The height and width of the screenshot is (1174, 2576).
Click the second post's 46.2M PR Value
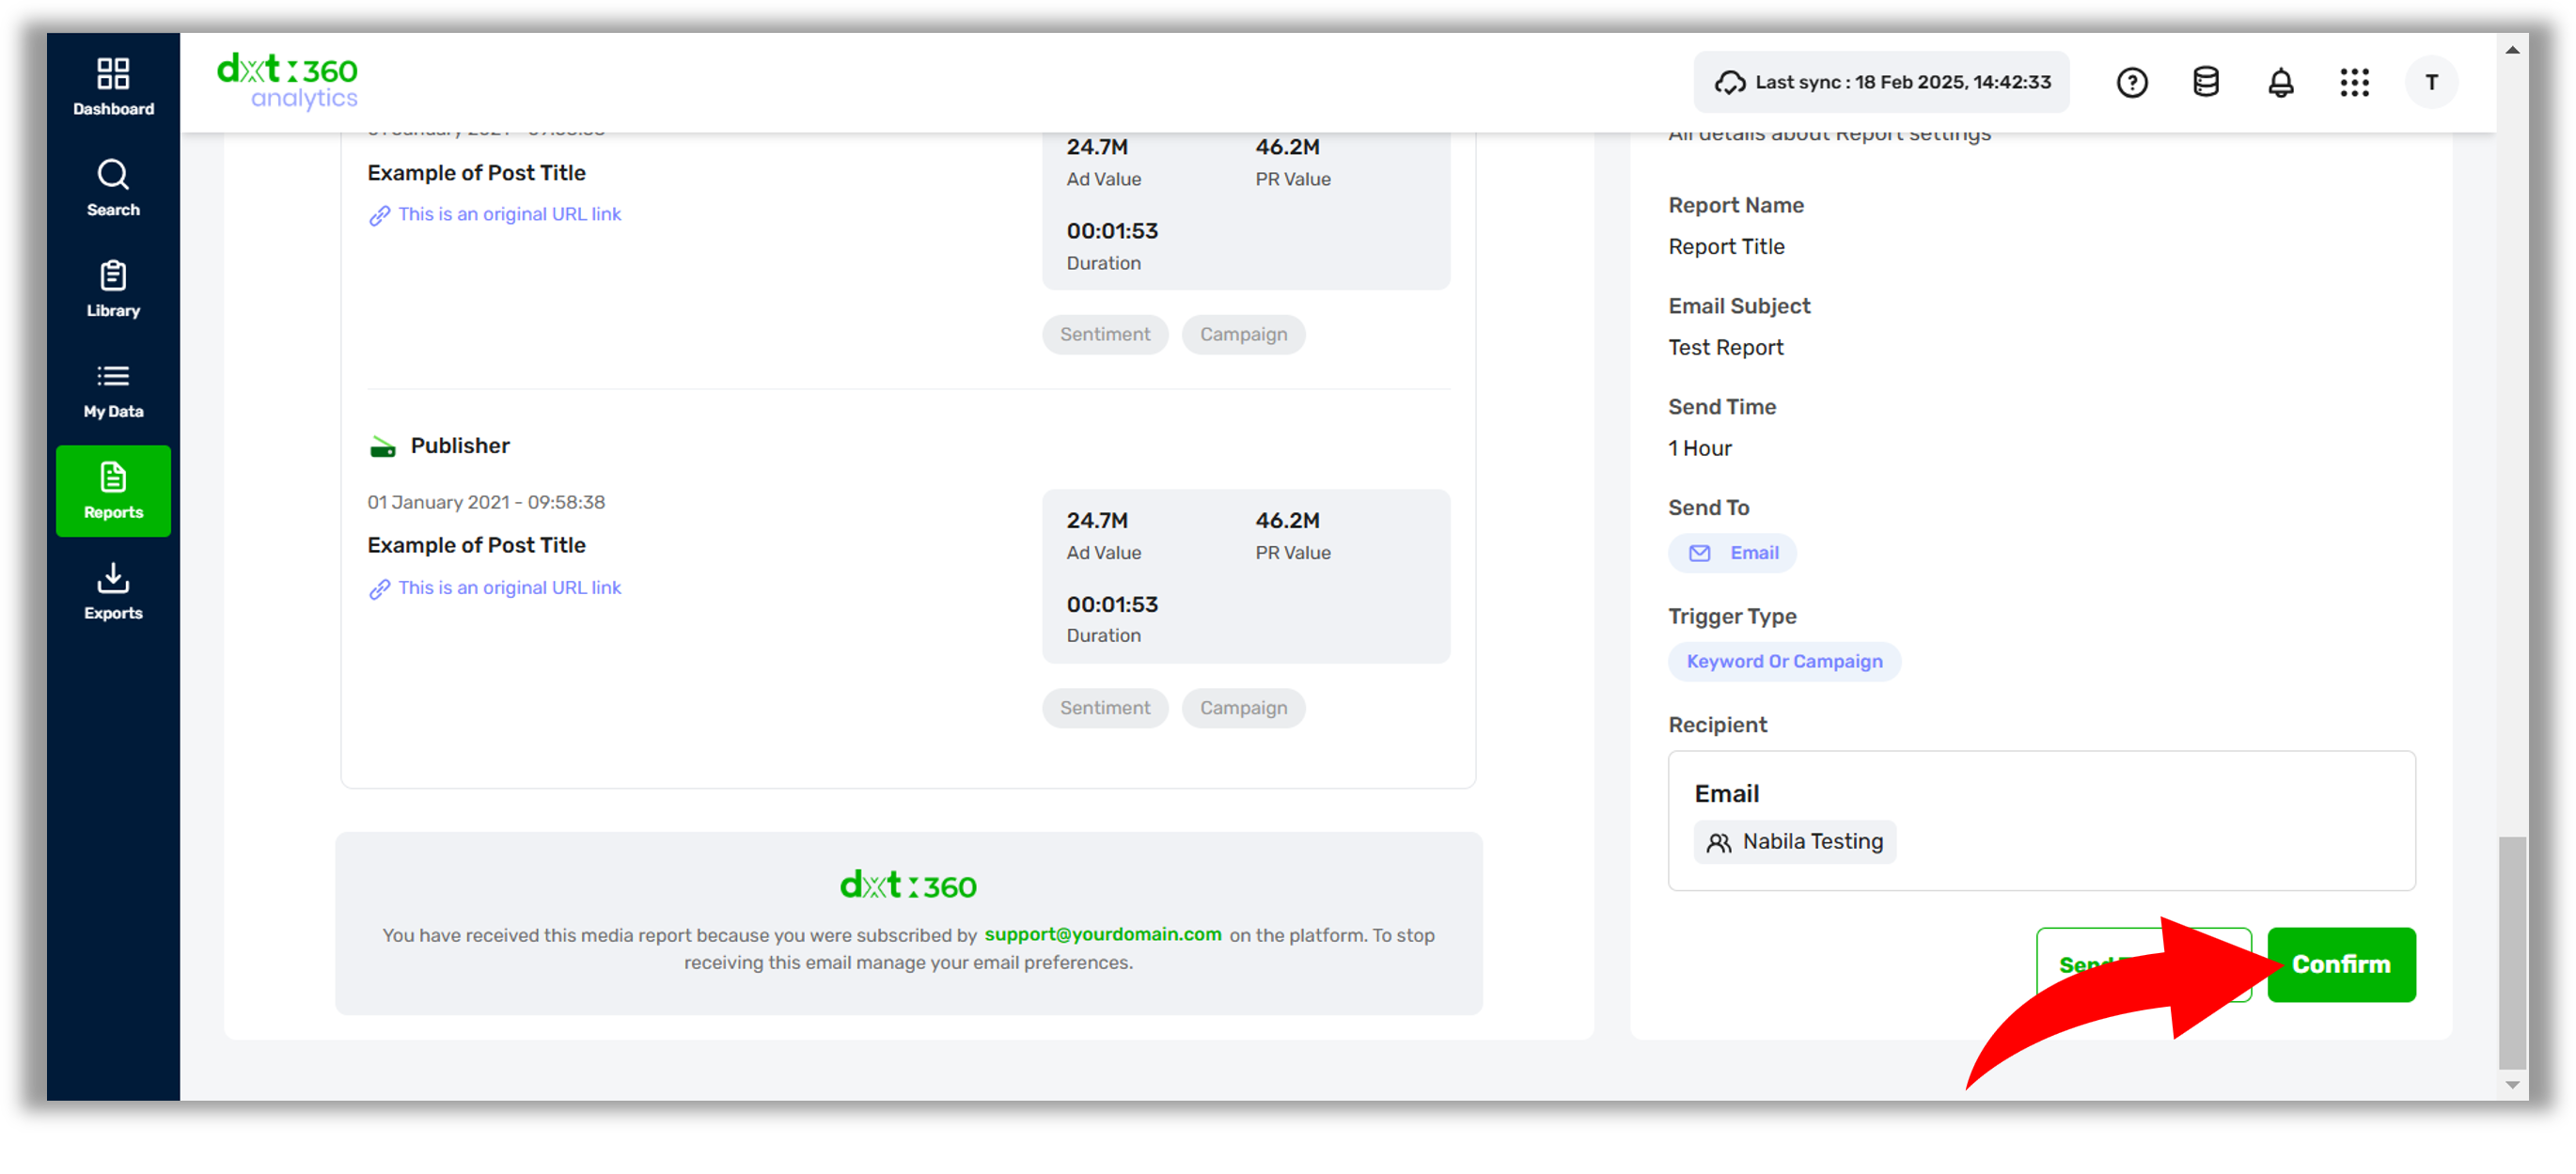(x=1287, y=521)
